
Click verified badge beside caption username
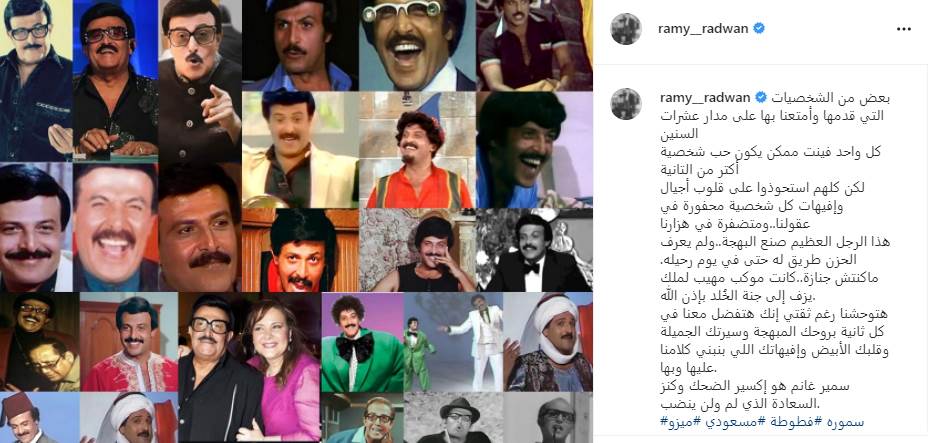[758, 98]
